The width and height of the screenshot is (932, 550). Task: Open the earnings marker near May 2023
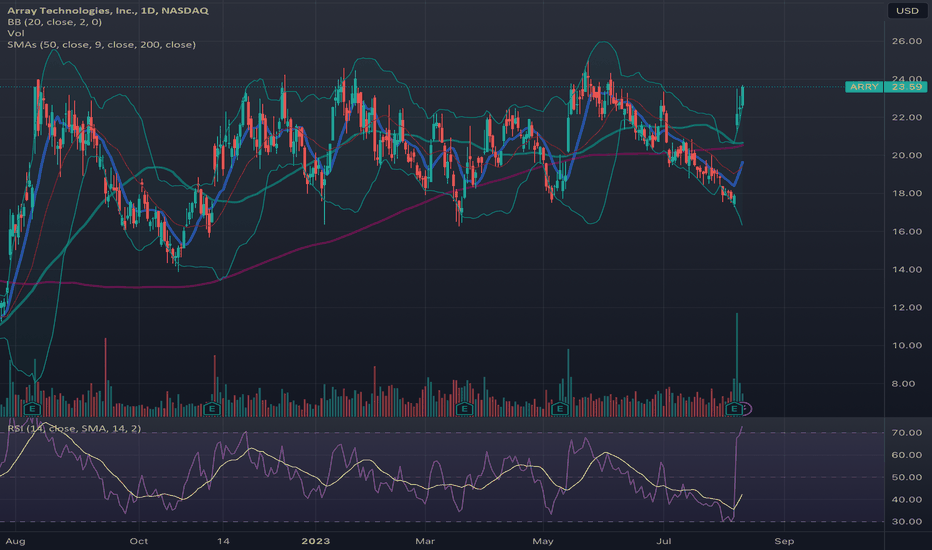click(559, 408)
